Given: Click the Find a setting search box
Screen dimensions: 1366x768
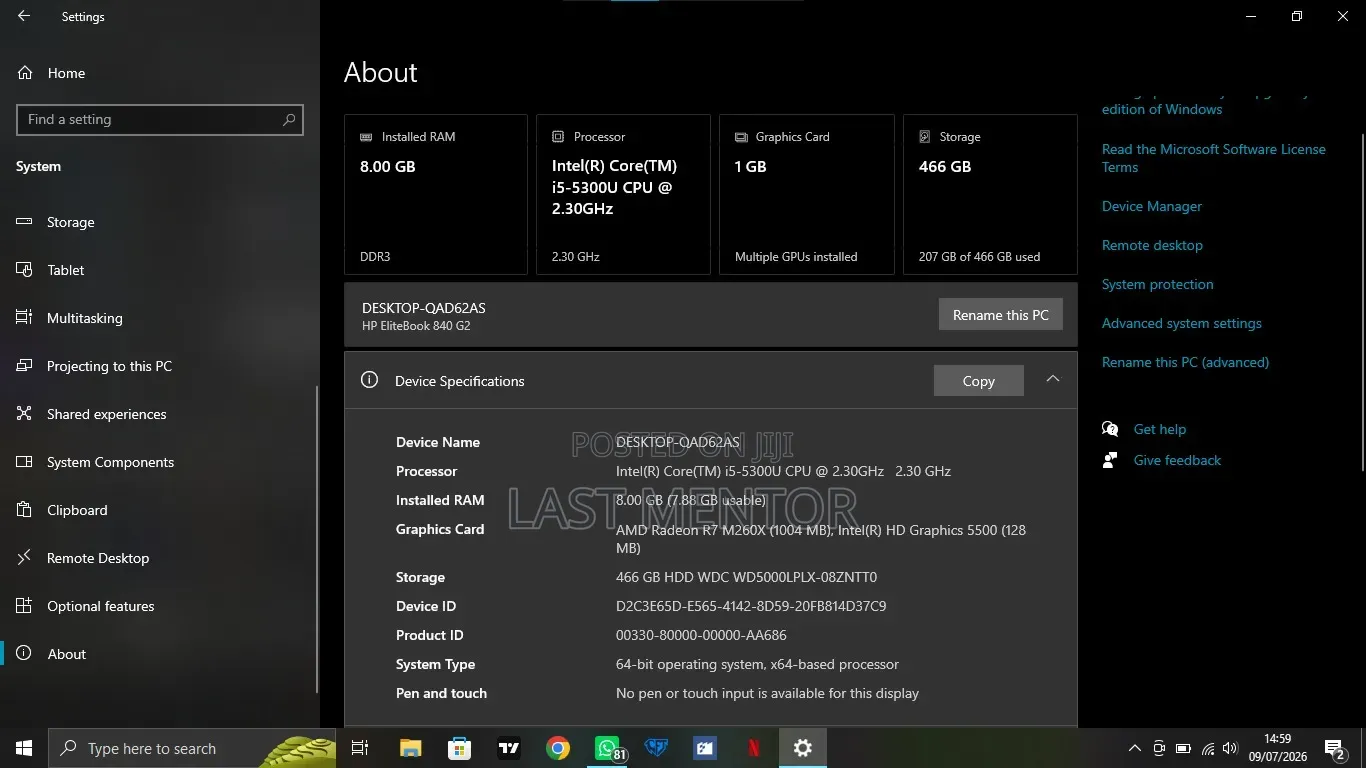Looking at the screenshot, I should pos(160,119).
